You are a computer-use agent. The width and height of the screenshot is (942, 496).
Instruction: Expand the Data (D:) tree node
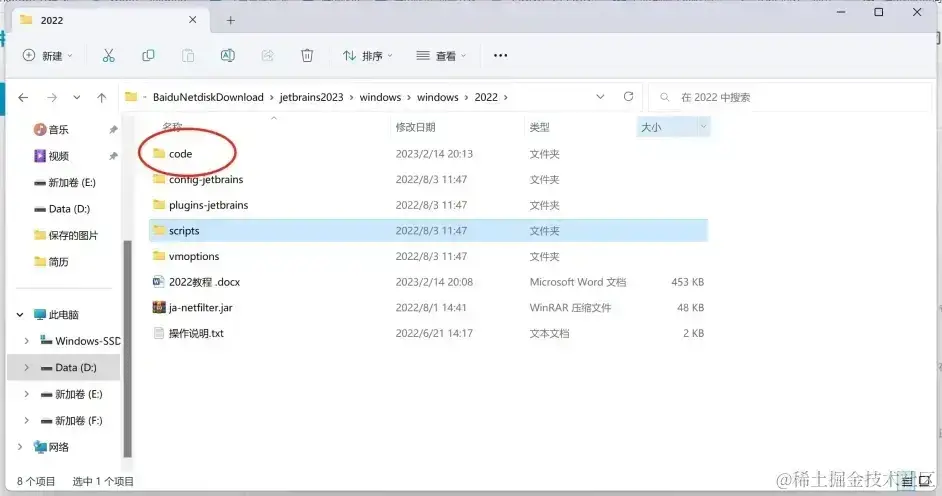coord(26,367)
